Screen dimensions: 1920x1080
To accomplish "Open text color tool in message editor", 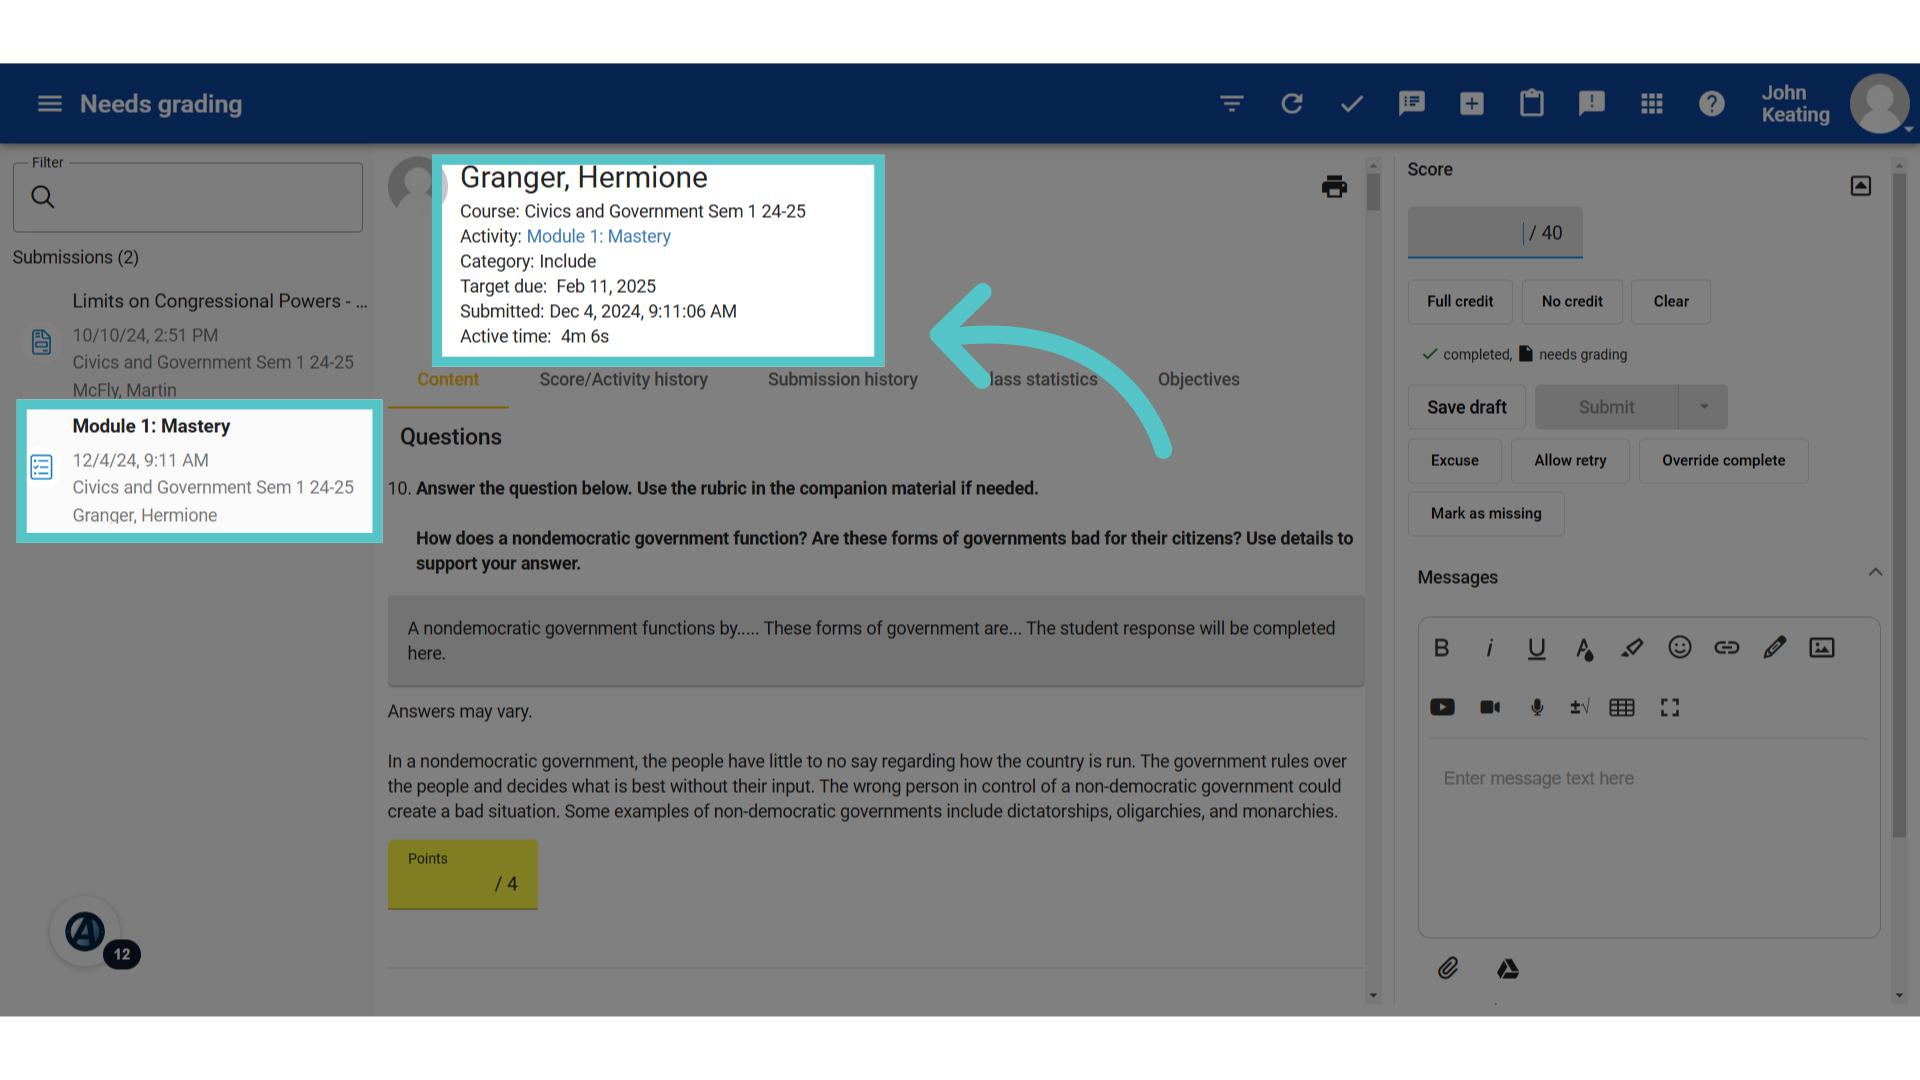I will [x=1585, y=648].
